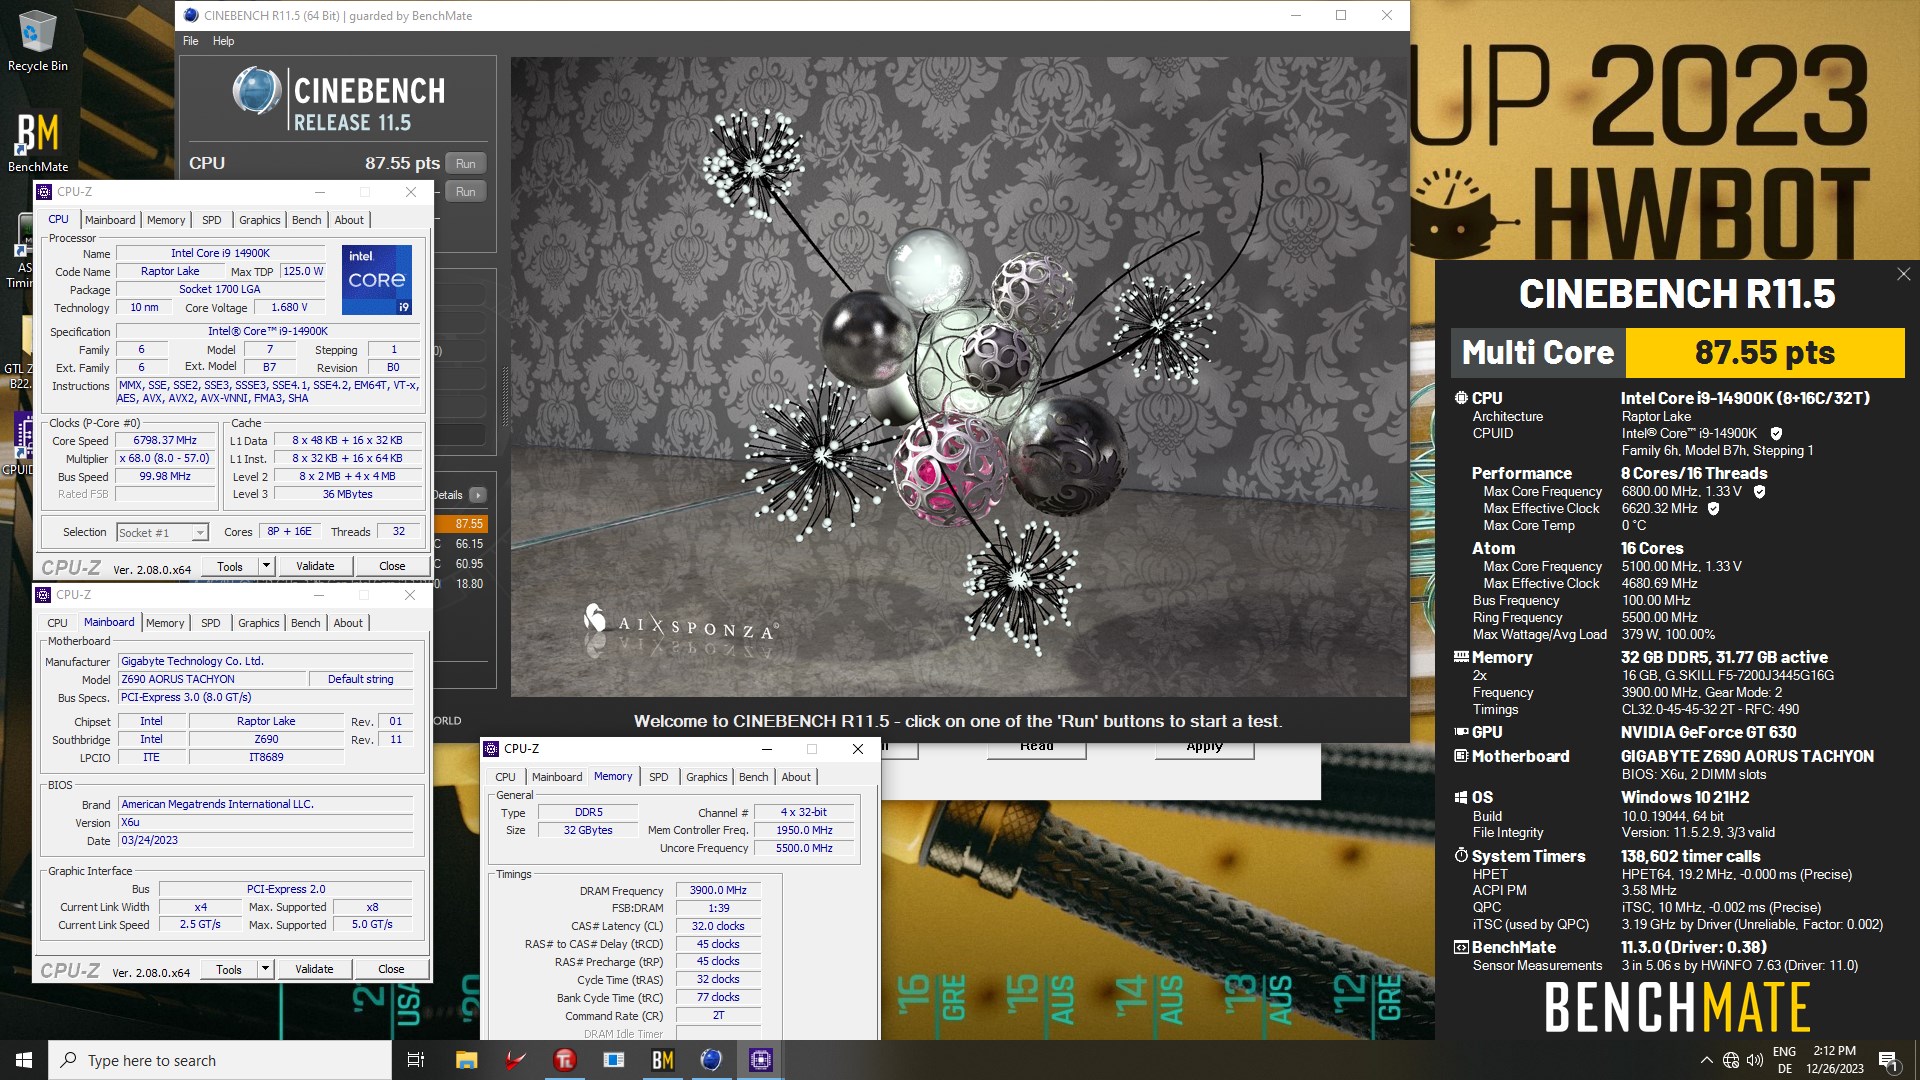1920x1080 pixels.
Task: Click the Z690 AORUS TACHYON model field
Action: pyautogui.click(x=212, y=679)
